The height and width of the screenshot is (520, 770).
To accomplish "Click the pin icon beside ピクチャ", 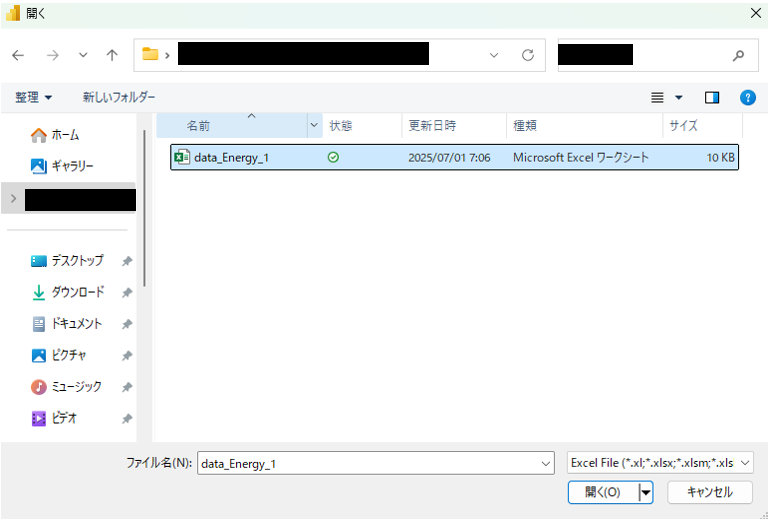I will click(x=127, y=356).
